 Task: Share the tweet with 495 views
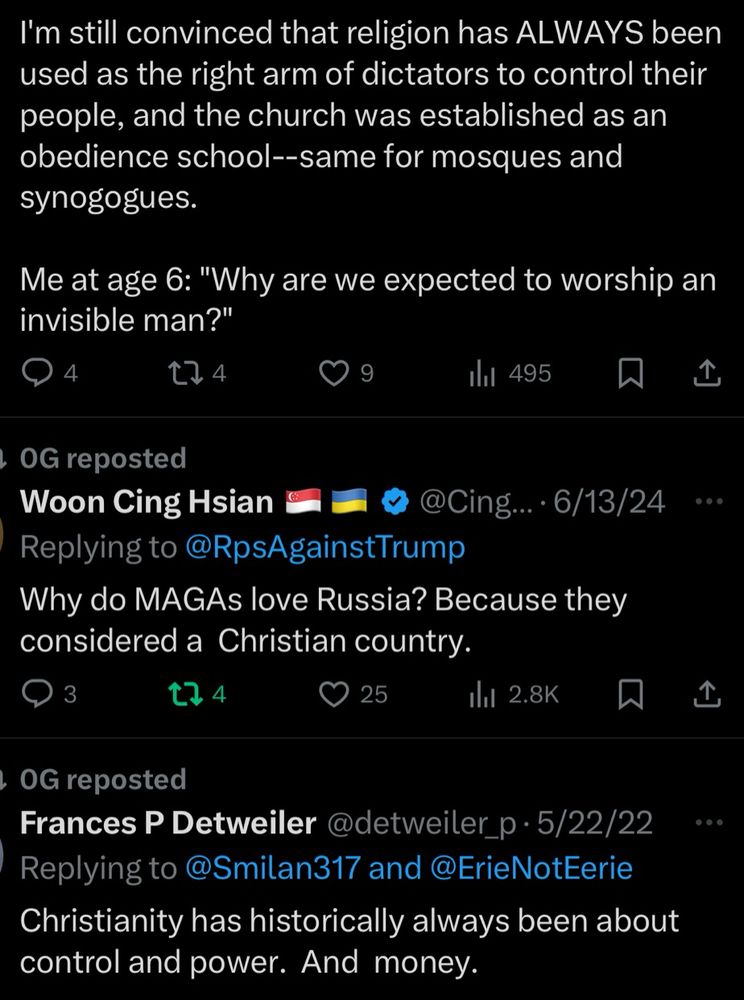pos(706,374)
